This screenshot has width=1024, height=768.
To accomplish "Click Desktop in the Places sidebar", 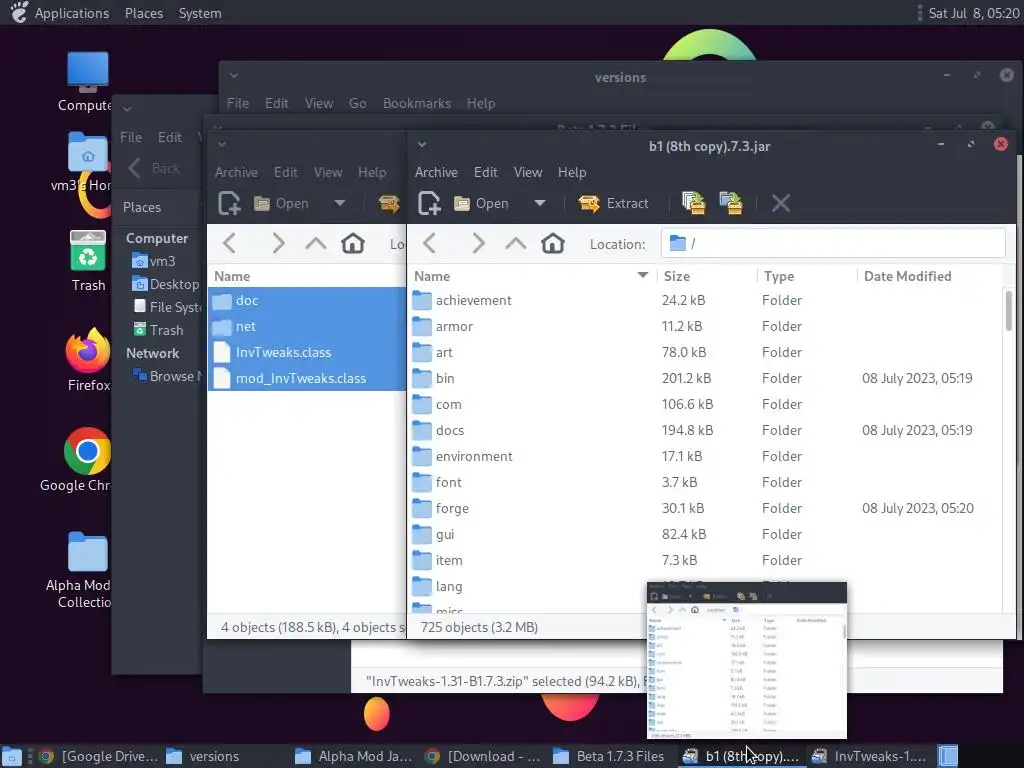I will click(x=167, y=284).
